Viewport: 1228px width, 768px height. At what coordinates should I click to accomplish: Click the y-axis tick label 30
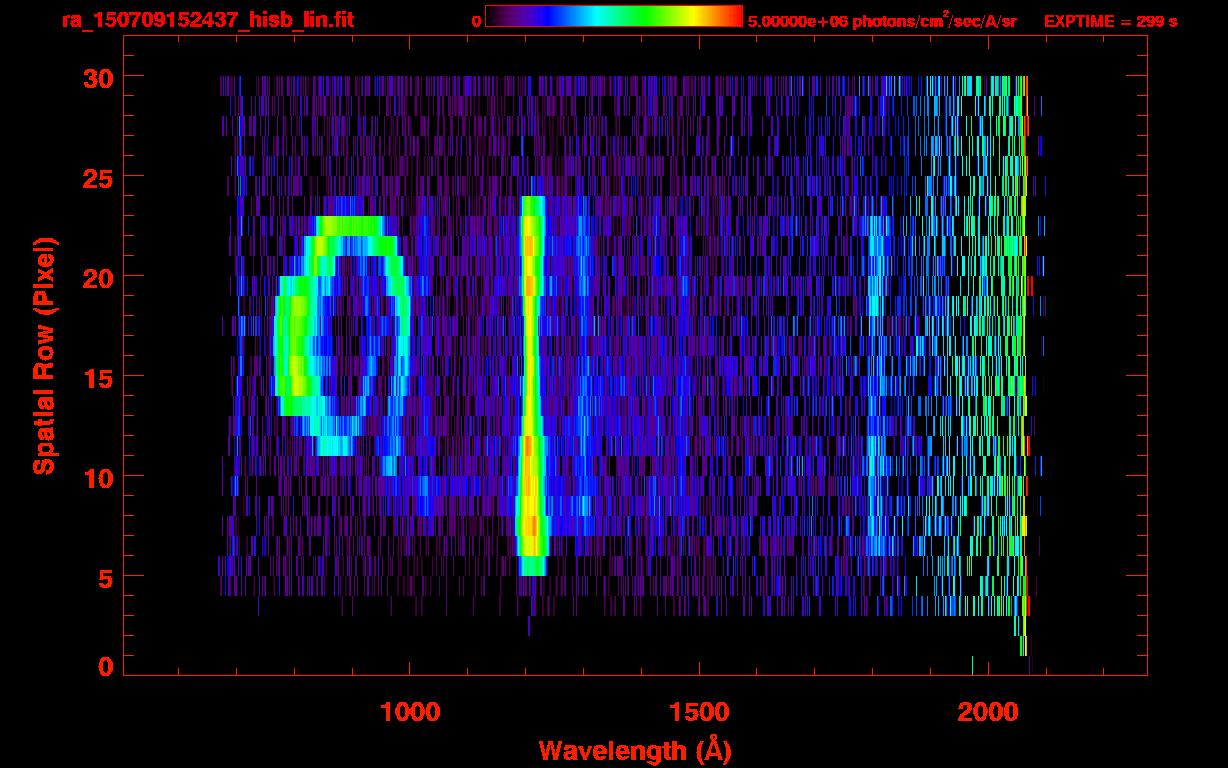[x=97, y=77]
